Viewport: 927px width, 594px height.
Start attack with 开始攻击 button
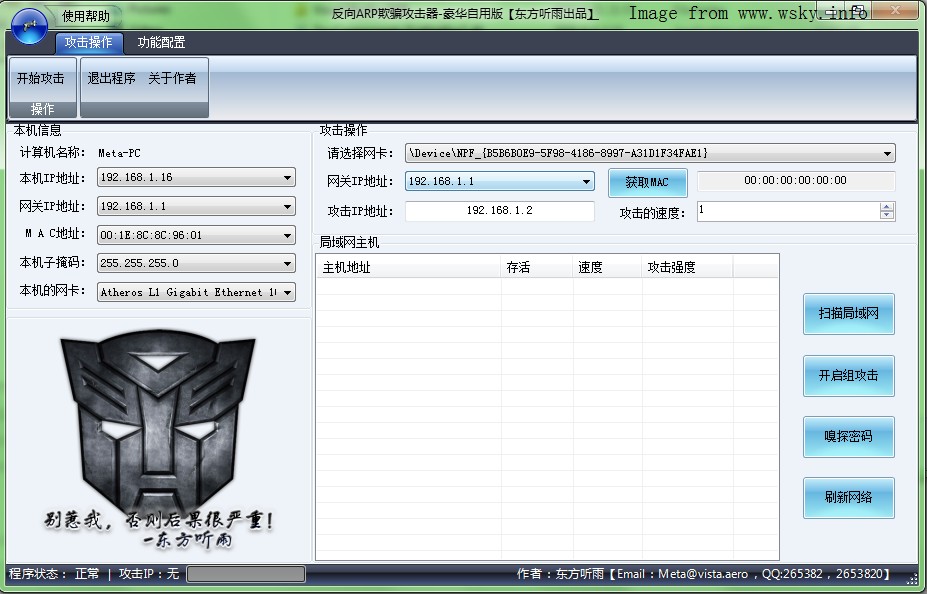point(41,78)
